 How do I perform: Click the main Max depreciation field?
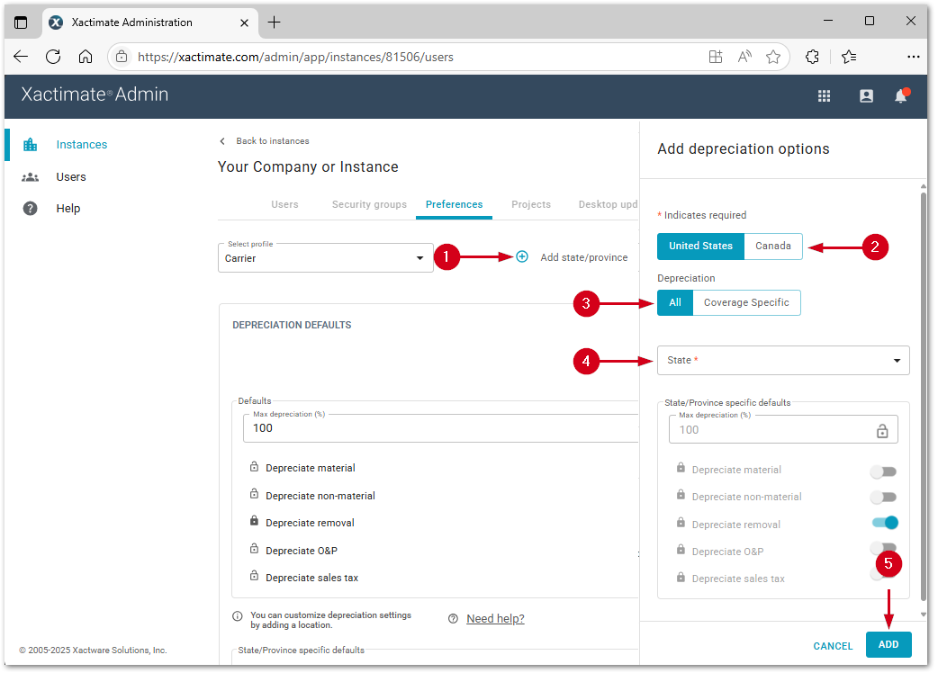[x=441, y=429]
